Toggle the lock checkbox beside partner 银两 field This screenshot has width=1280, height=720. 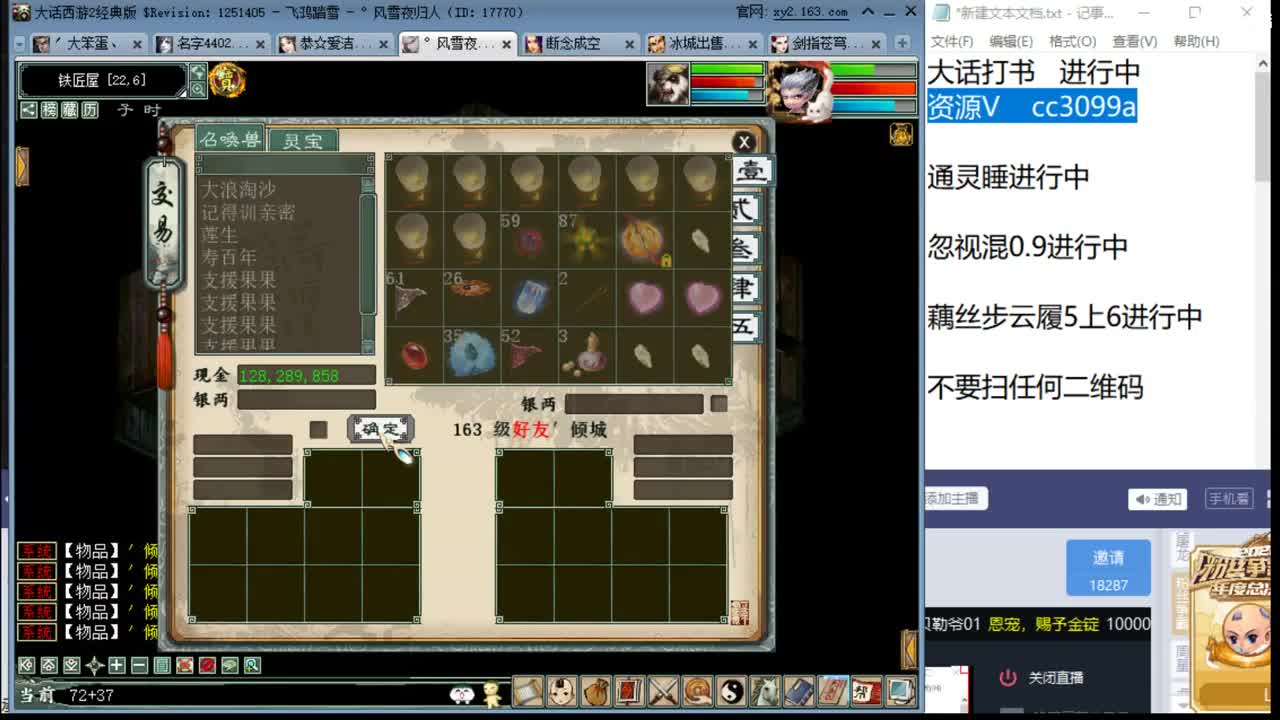[718, 403]
